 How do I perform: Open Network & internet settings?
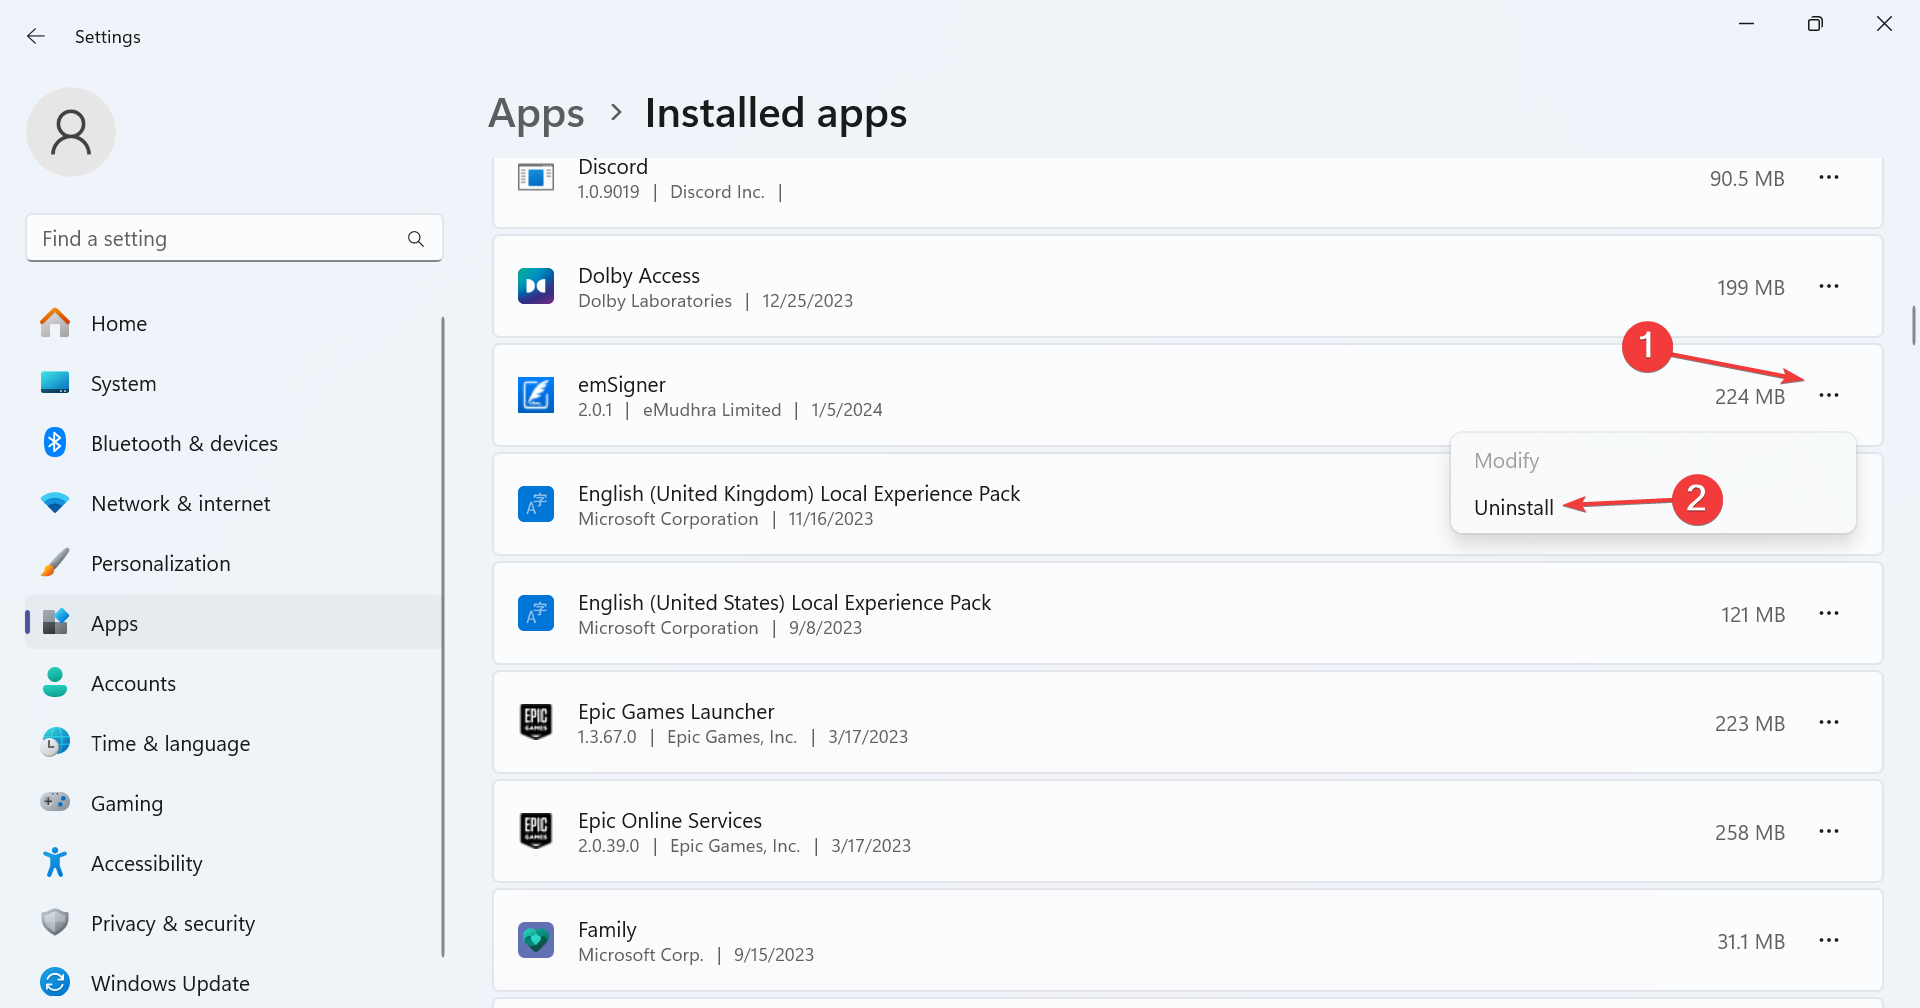[x=233, y=503]
